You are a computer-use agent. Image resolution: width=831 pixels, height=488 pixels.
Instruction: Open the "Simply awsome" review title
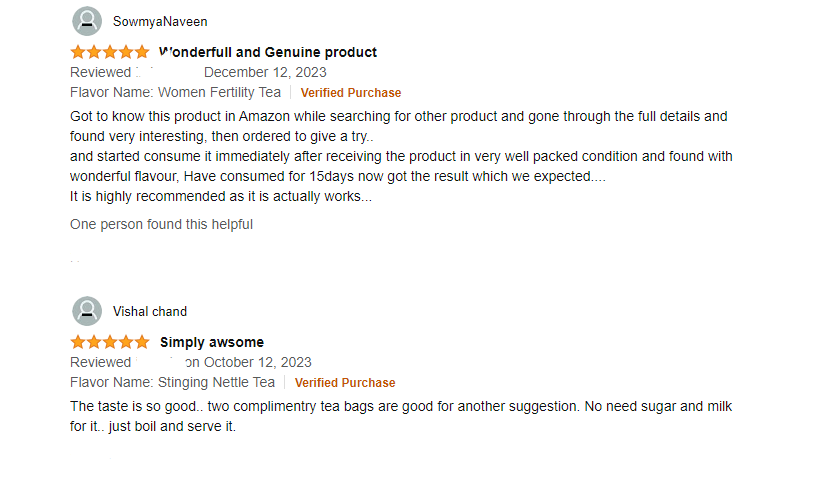212,342
